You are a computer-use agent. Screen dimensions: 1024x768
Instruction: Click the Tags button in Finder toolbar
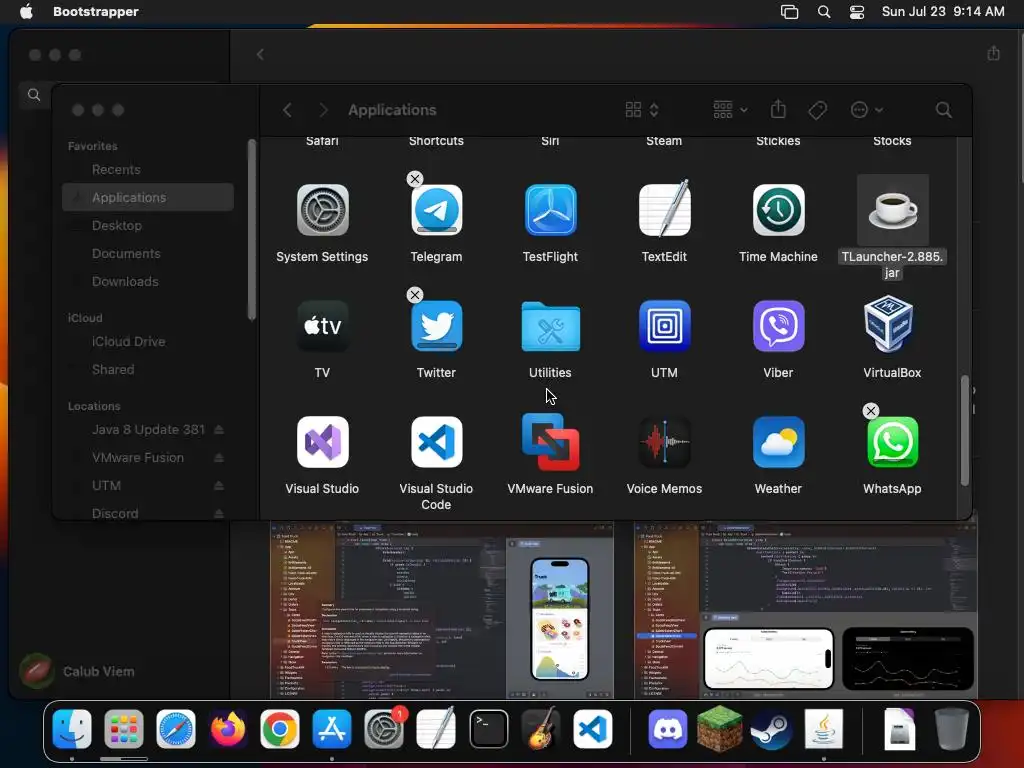click(x=817, y=110)
